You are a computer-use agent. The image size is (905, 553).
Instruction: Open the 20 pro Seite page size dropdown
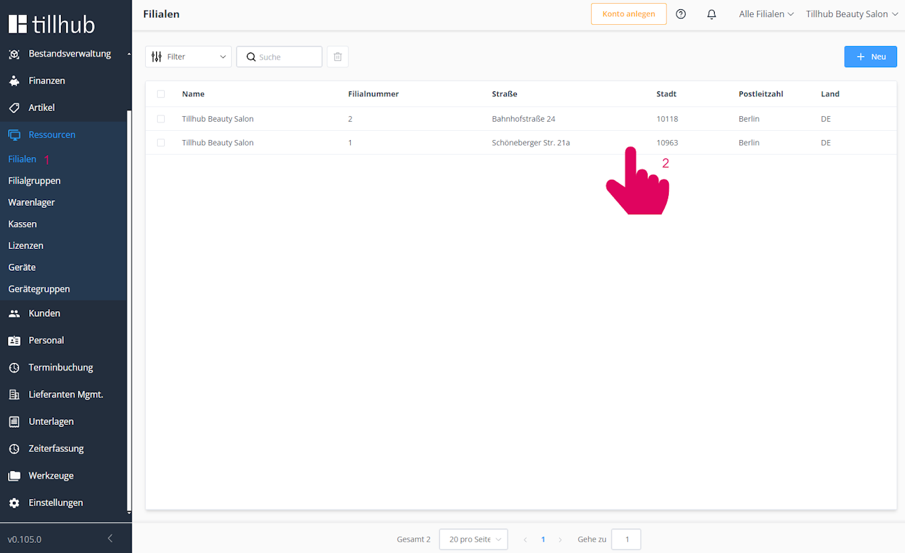click(x=473, y=539)
